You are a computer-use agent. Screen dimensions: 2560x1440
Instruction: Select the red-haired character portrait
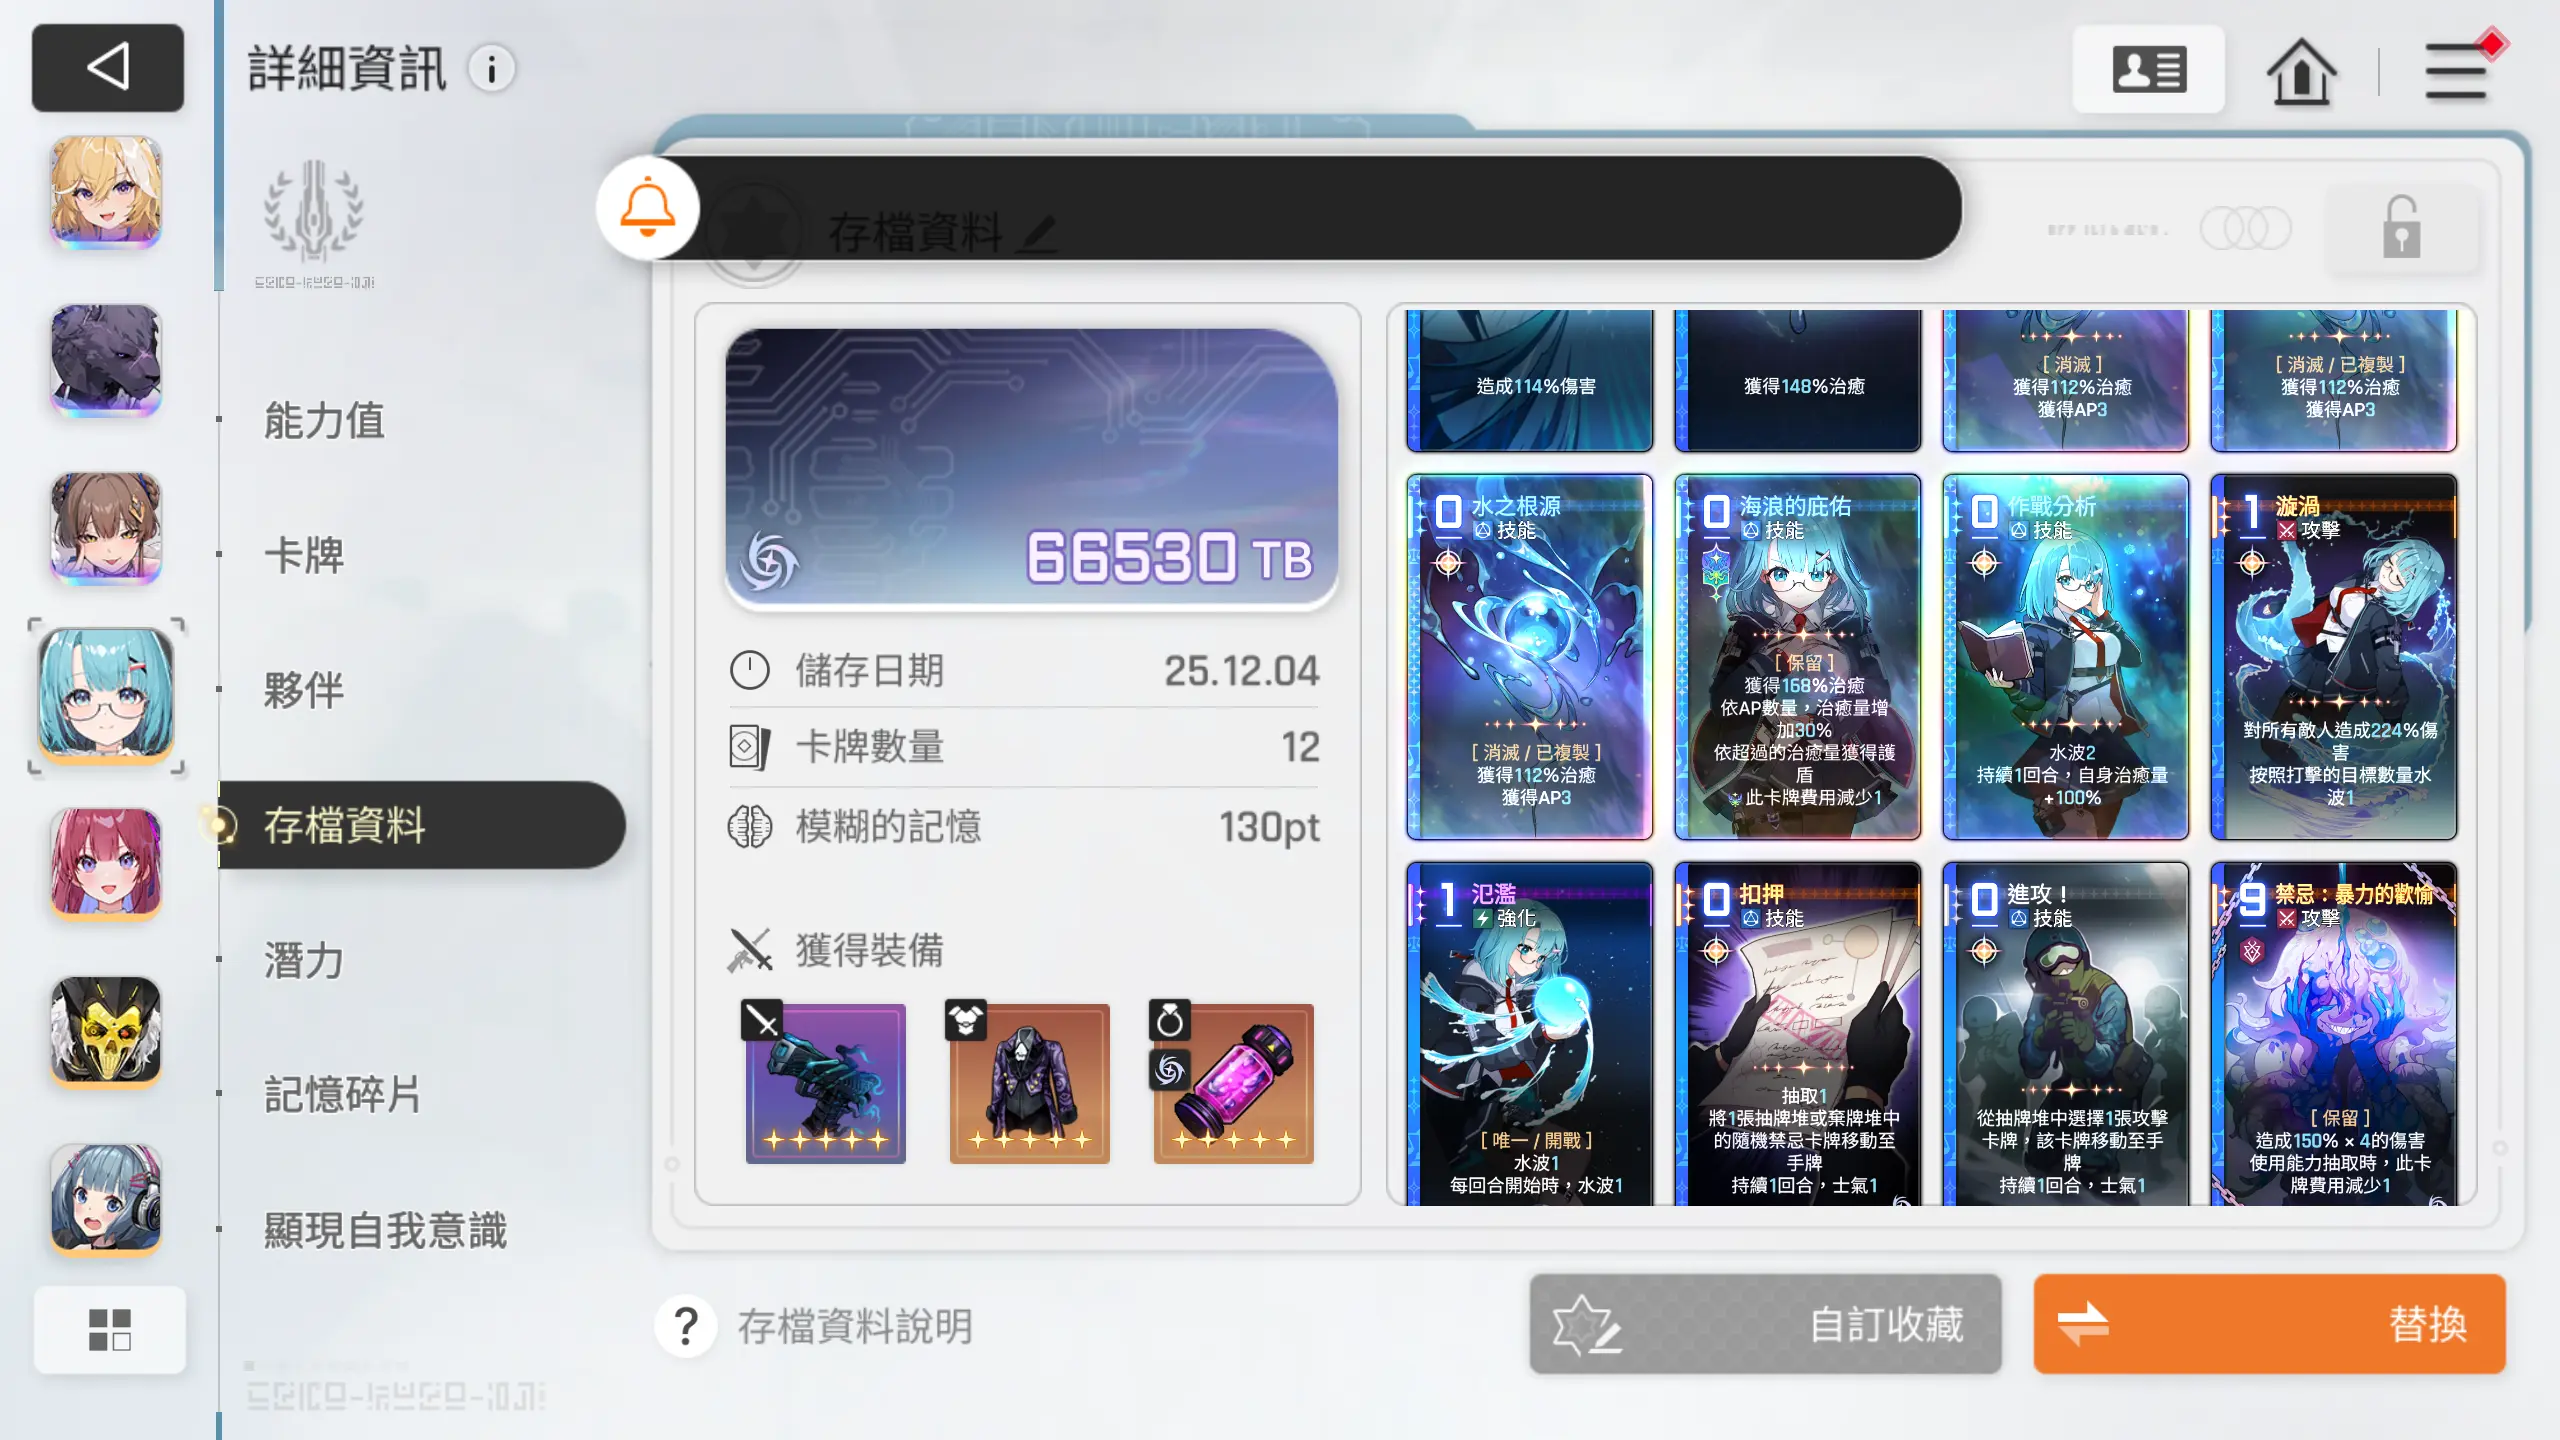[x=106, y=863]
